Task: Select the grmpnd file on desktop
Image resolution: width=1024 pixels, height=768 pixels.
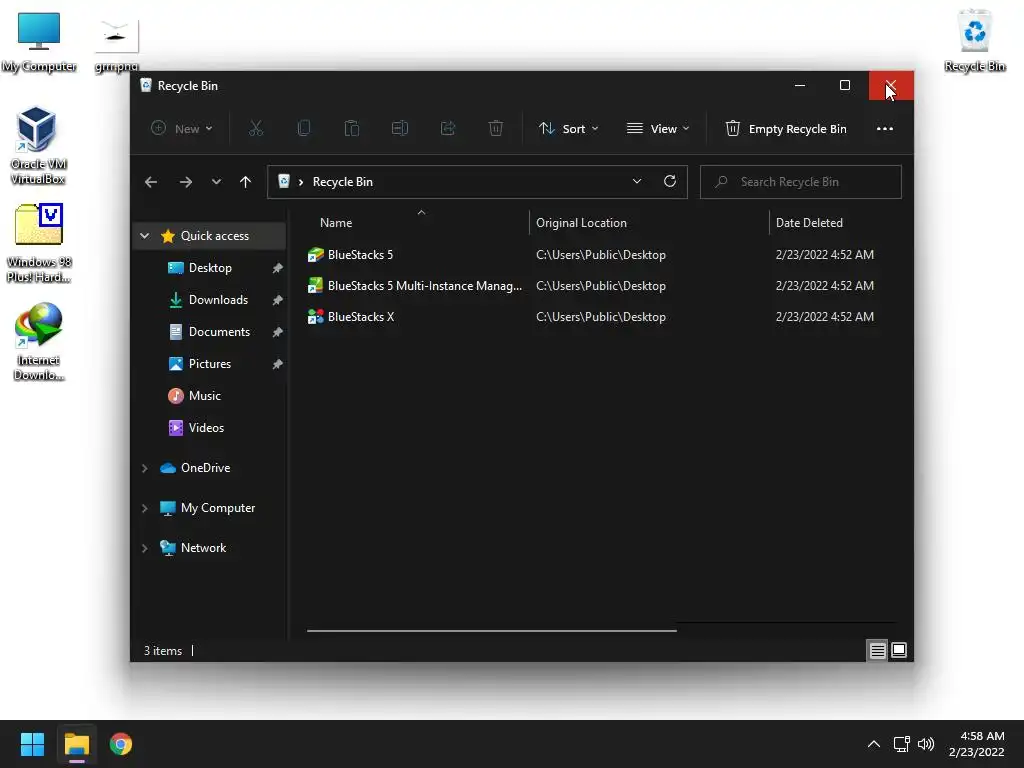Action: 116,44
